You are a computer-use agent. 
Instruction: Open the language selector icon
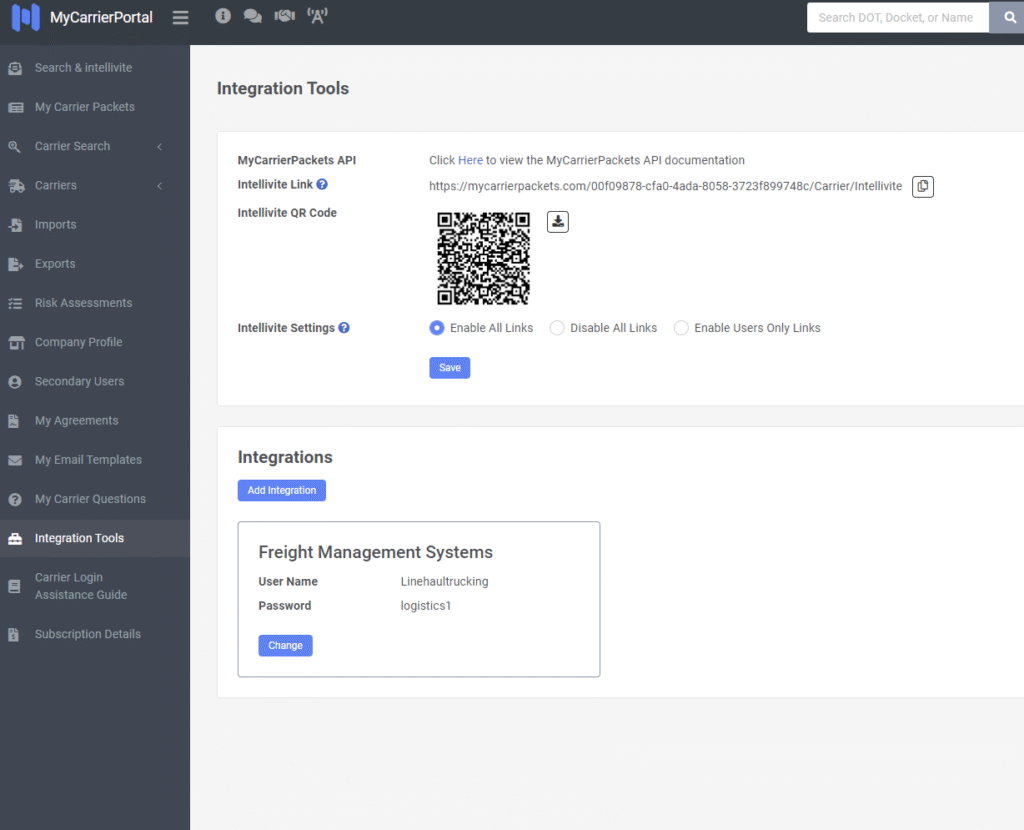317,15
